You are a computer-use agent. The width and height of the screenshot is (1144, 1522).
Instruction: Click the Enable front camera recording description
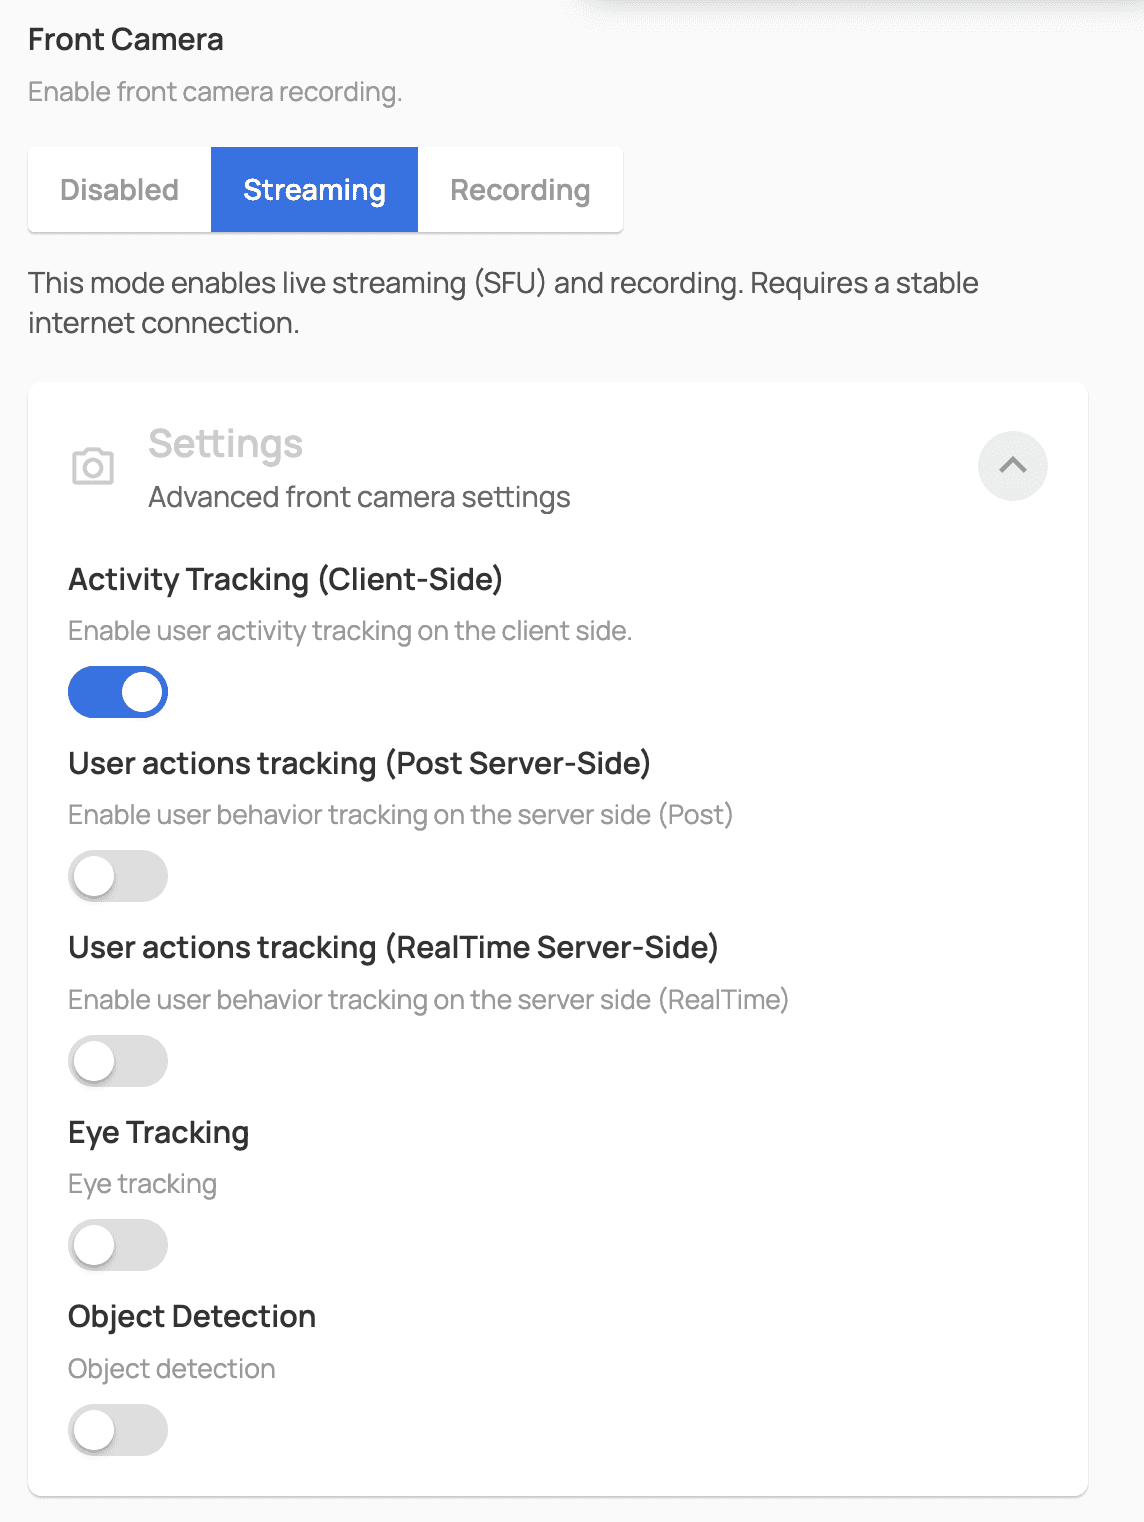click(215, 92)
